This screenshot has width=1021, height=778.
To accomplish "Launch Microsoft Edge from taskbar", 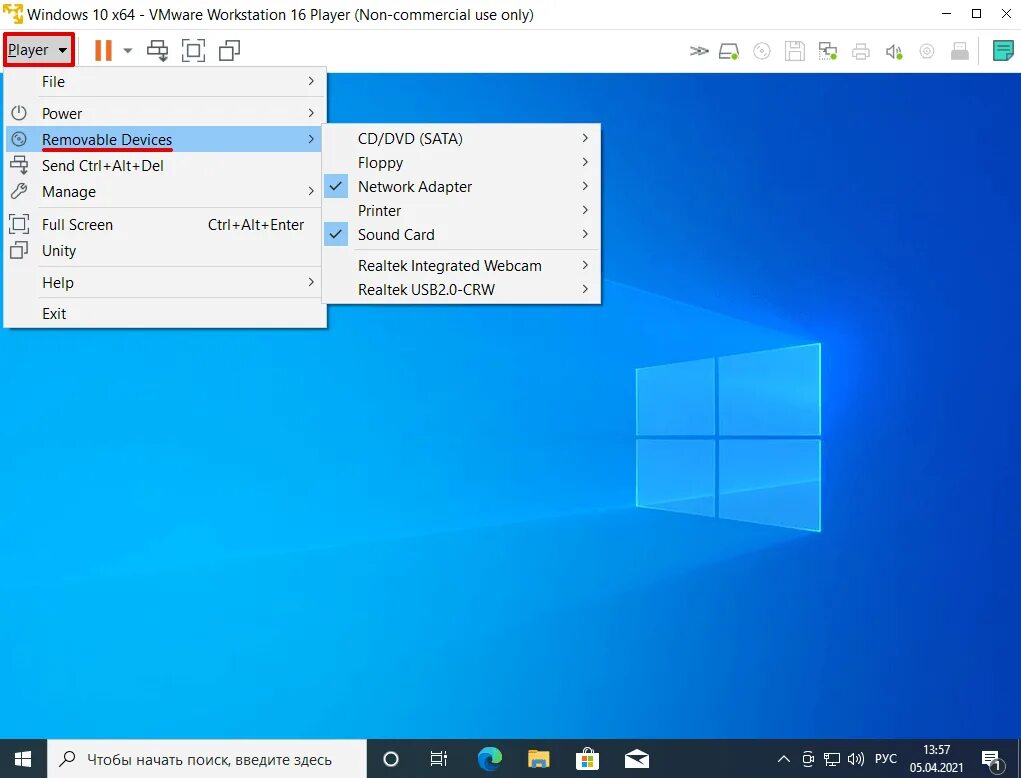I will 490,759.
